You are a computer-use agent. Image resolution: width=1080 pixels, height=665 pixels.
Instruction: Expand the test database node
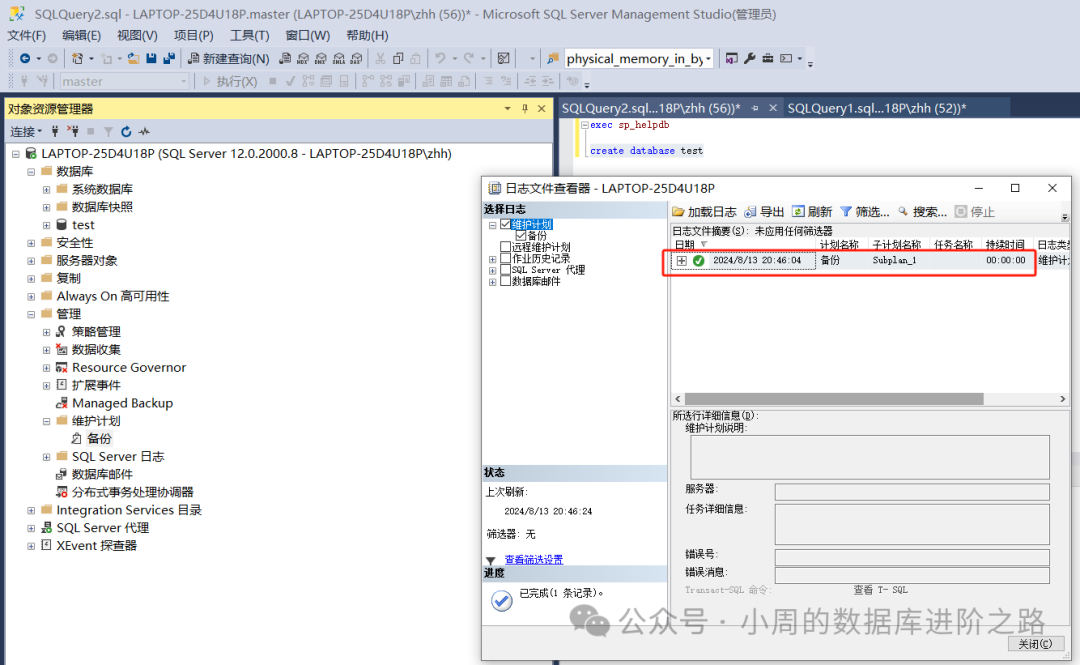[x=46, y=225]
